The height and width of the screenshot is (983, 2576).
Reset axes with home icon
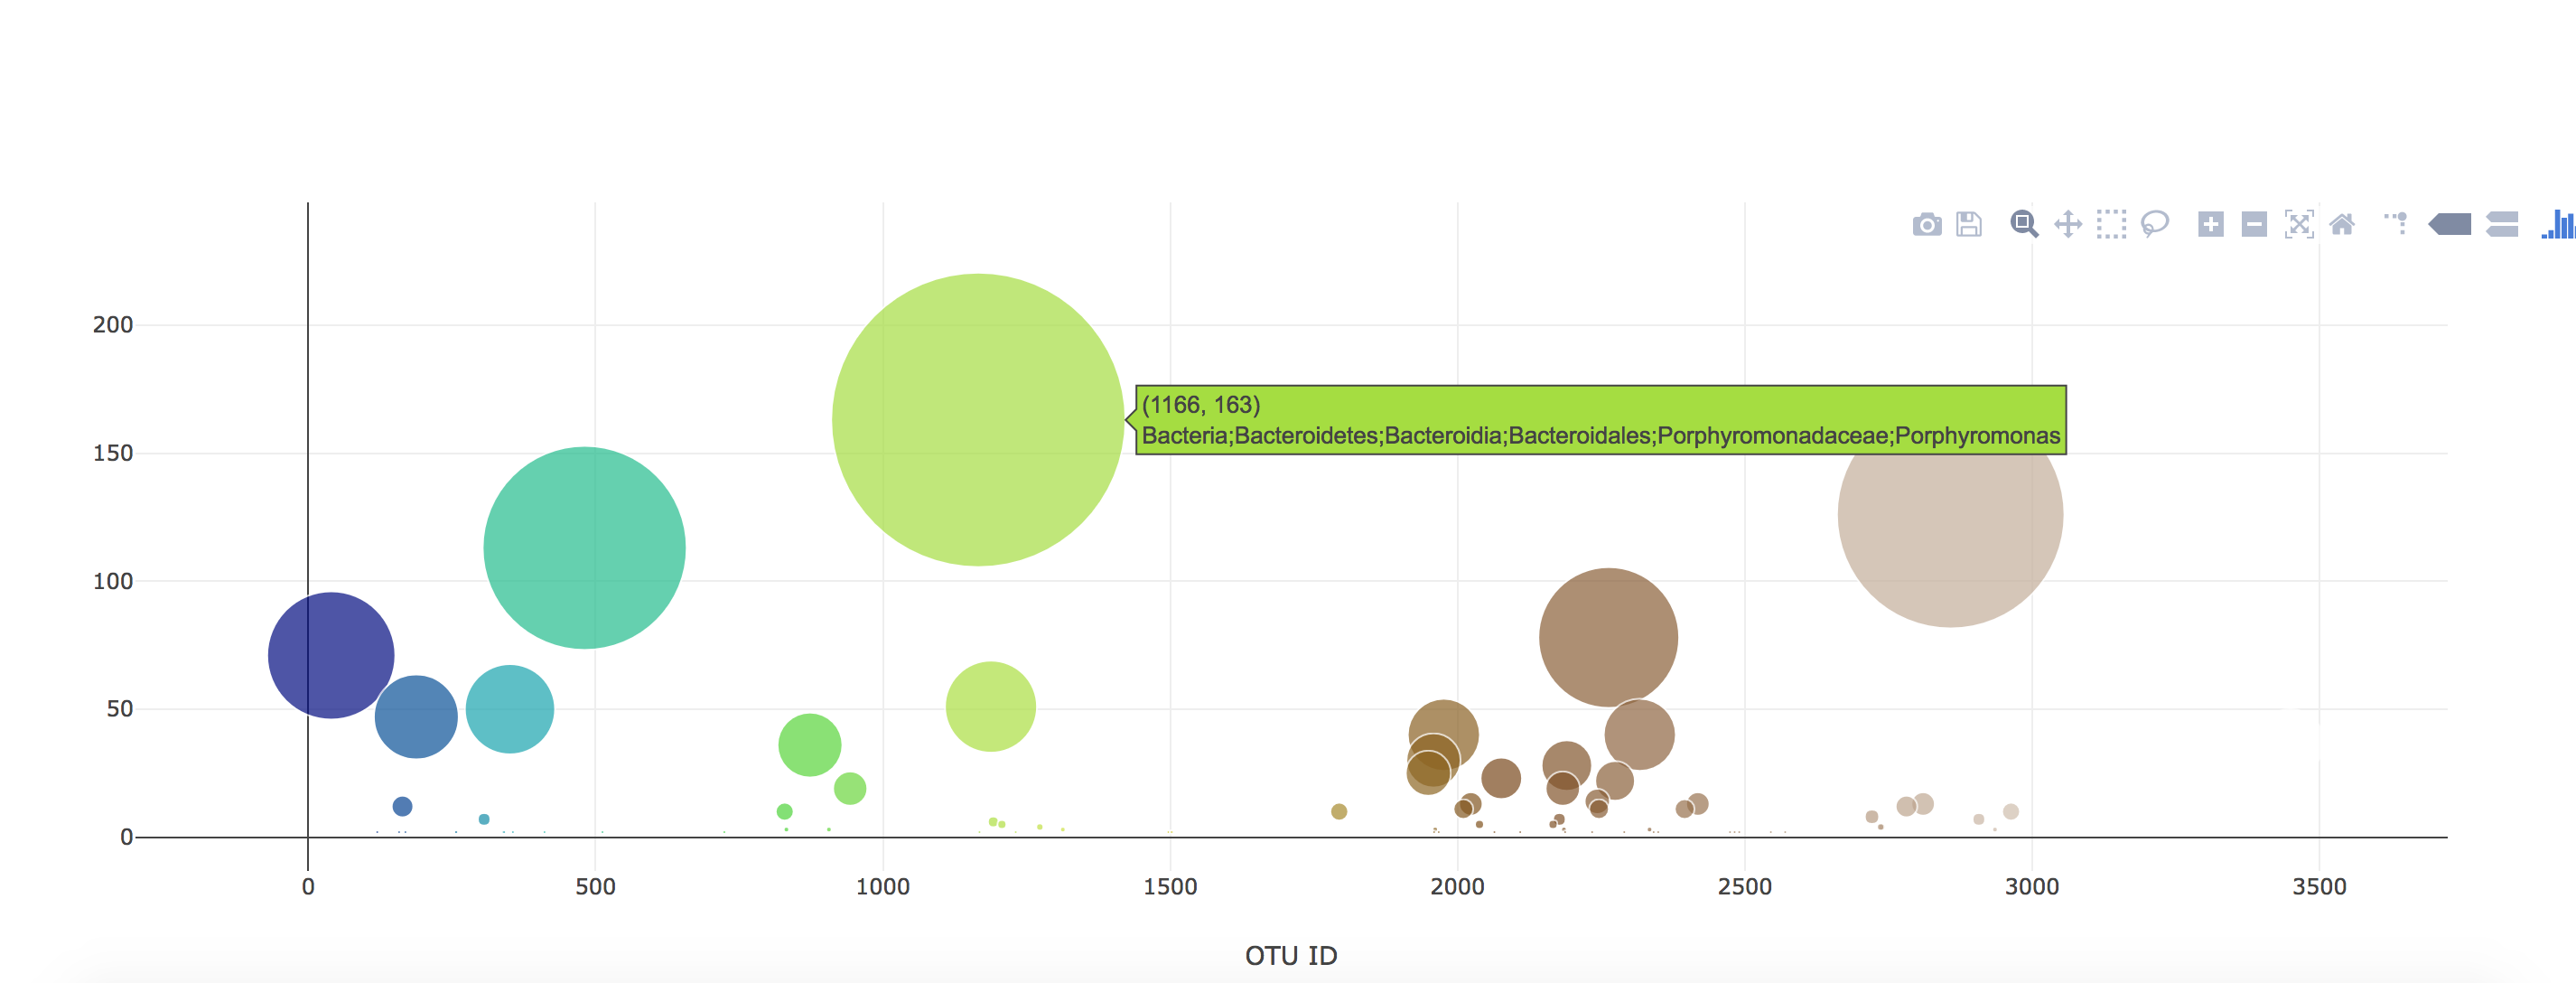pos(2342,224)
